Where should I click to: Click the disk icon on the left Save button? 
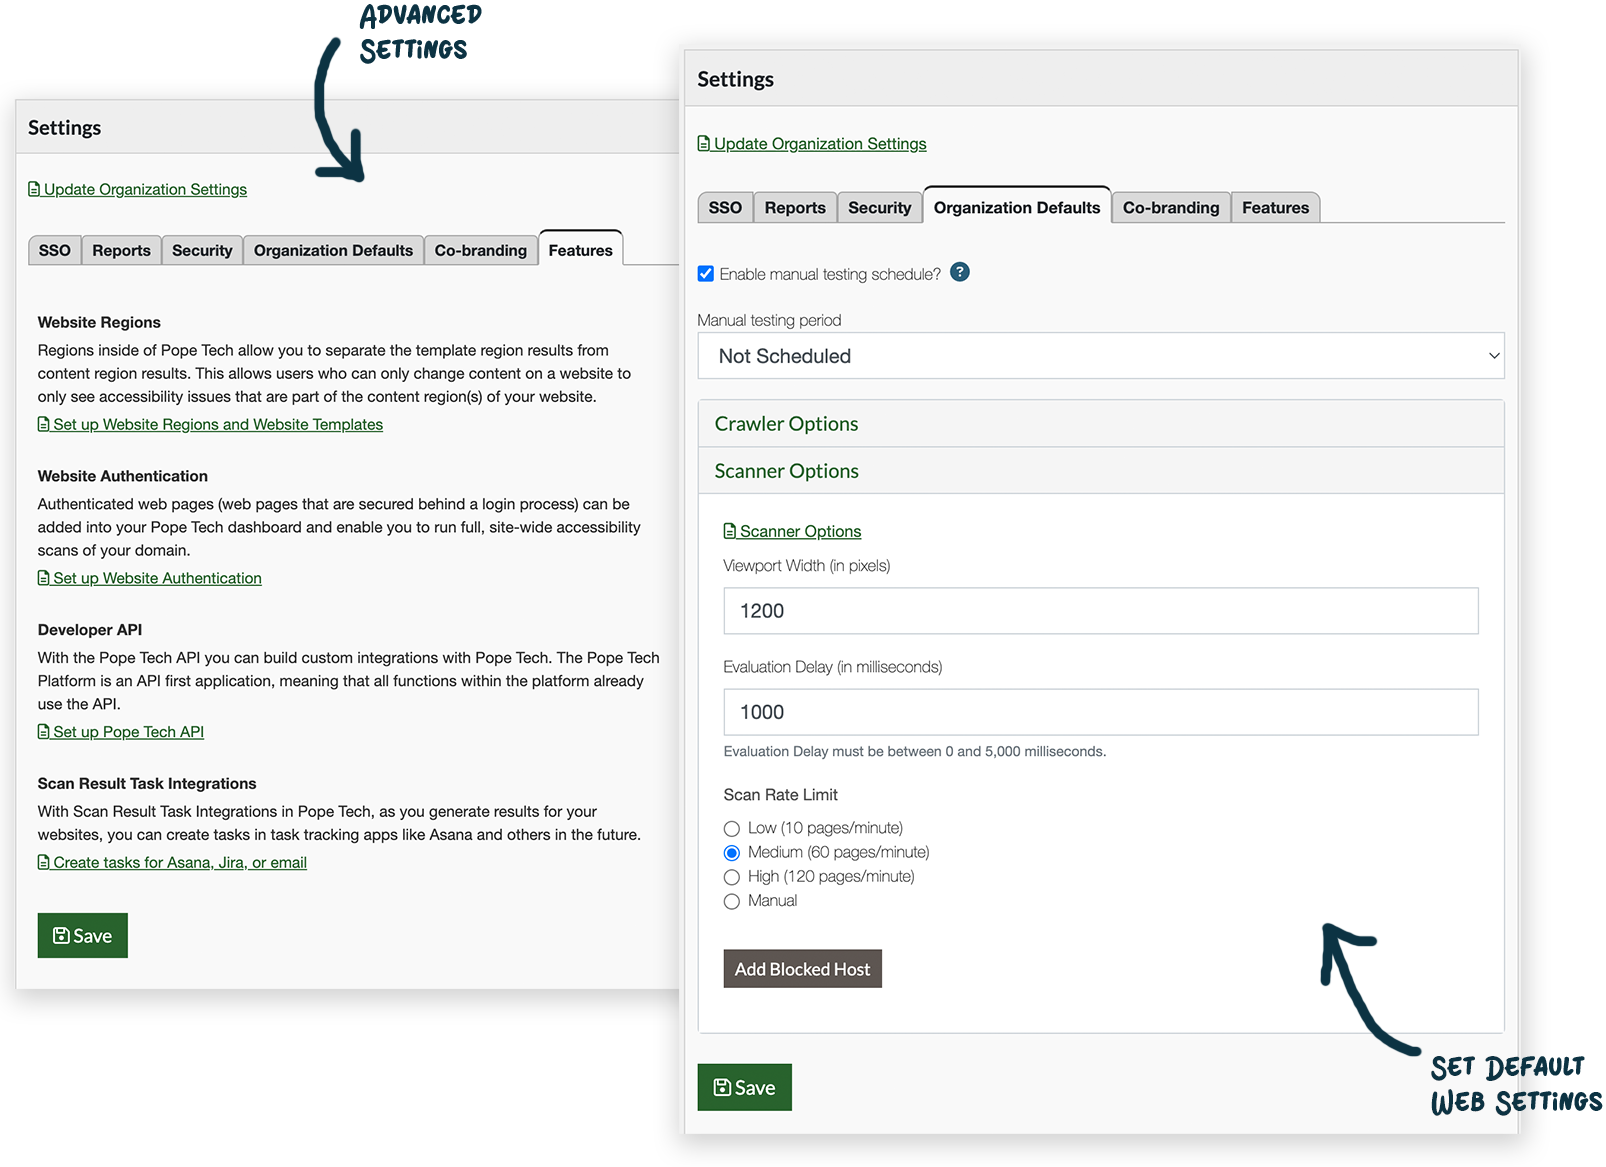tap(60, 935)
